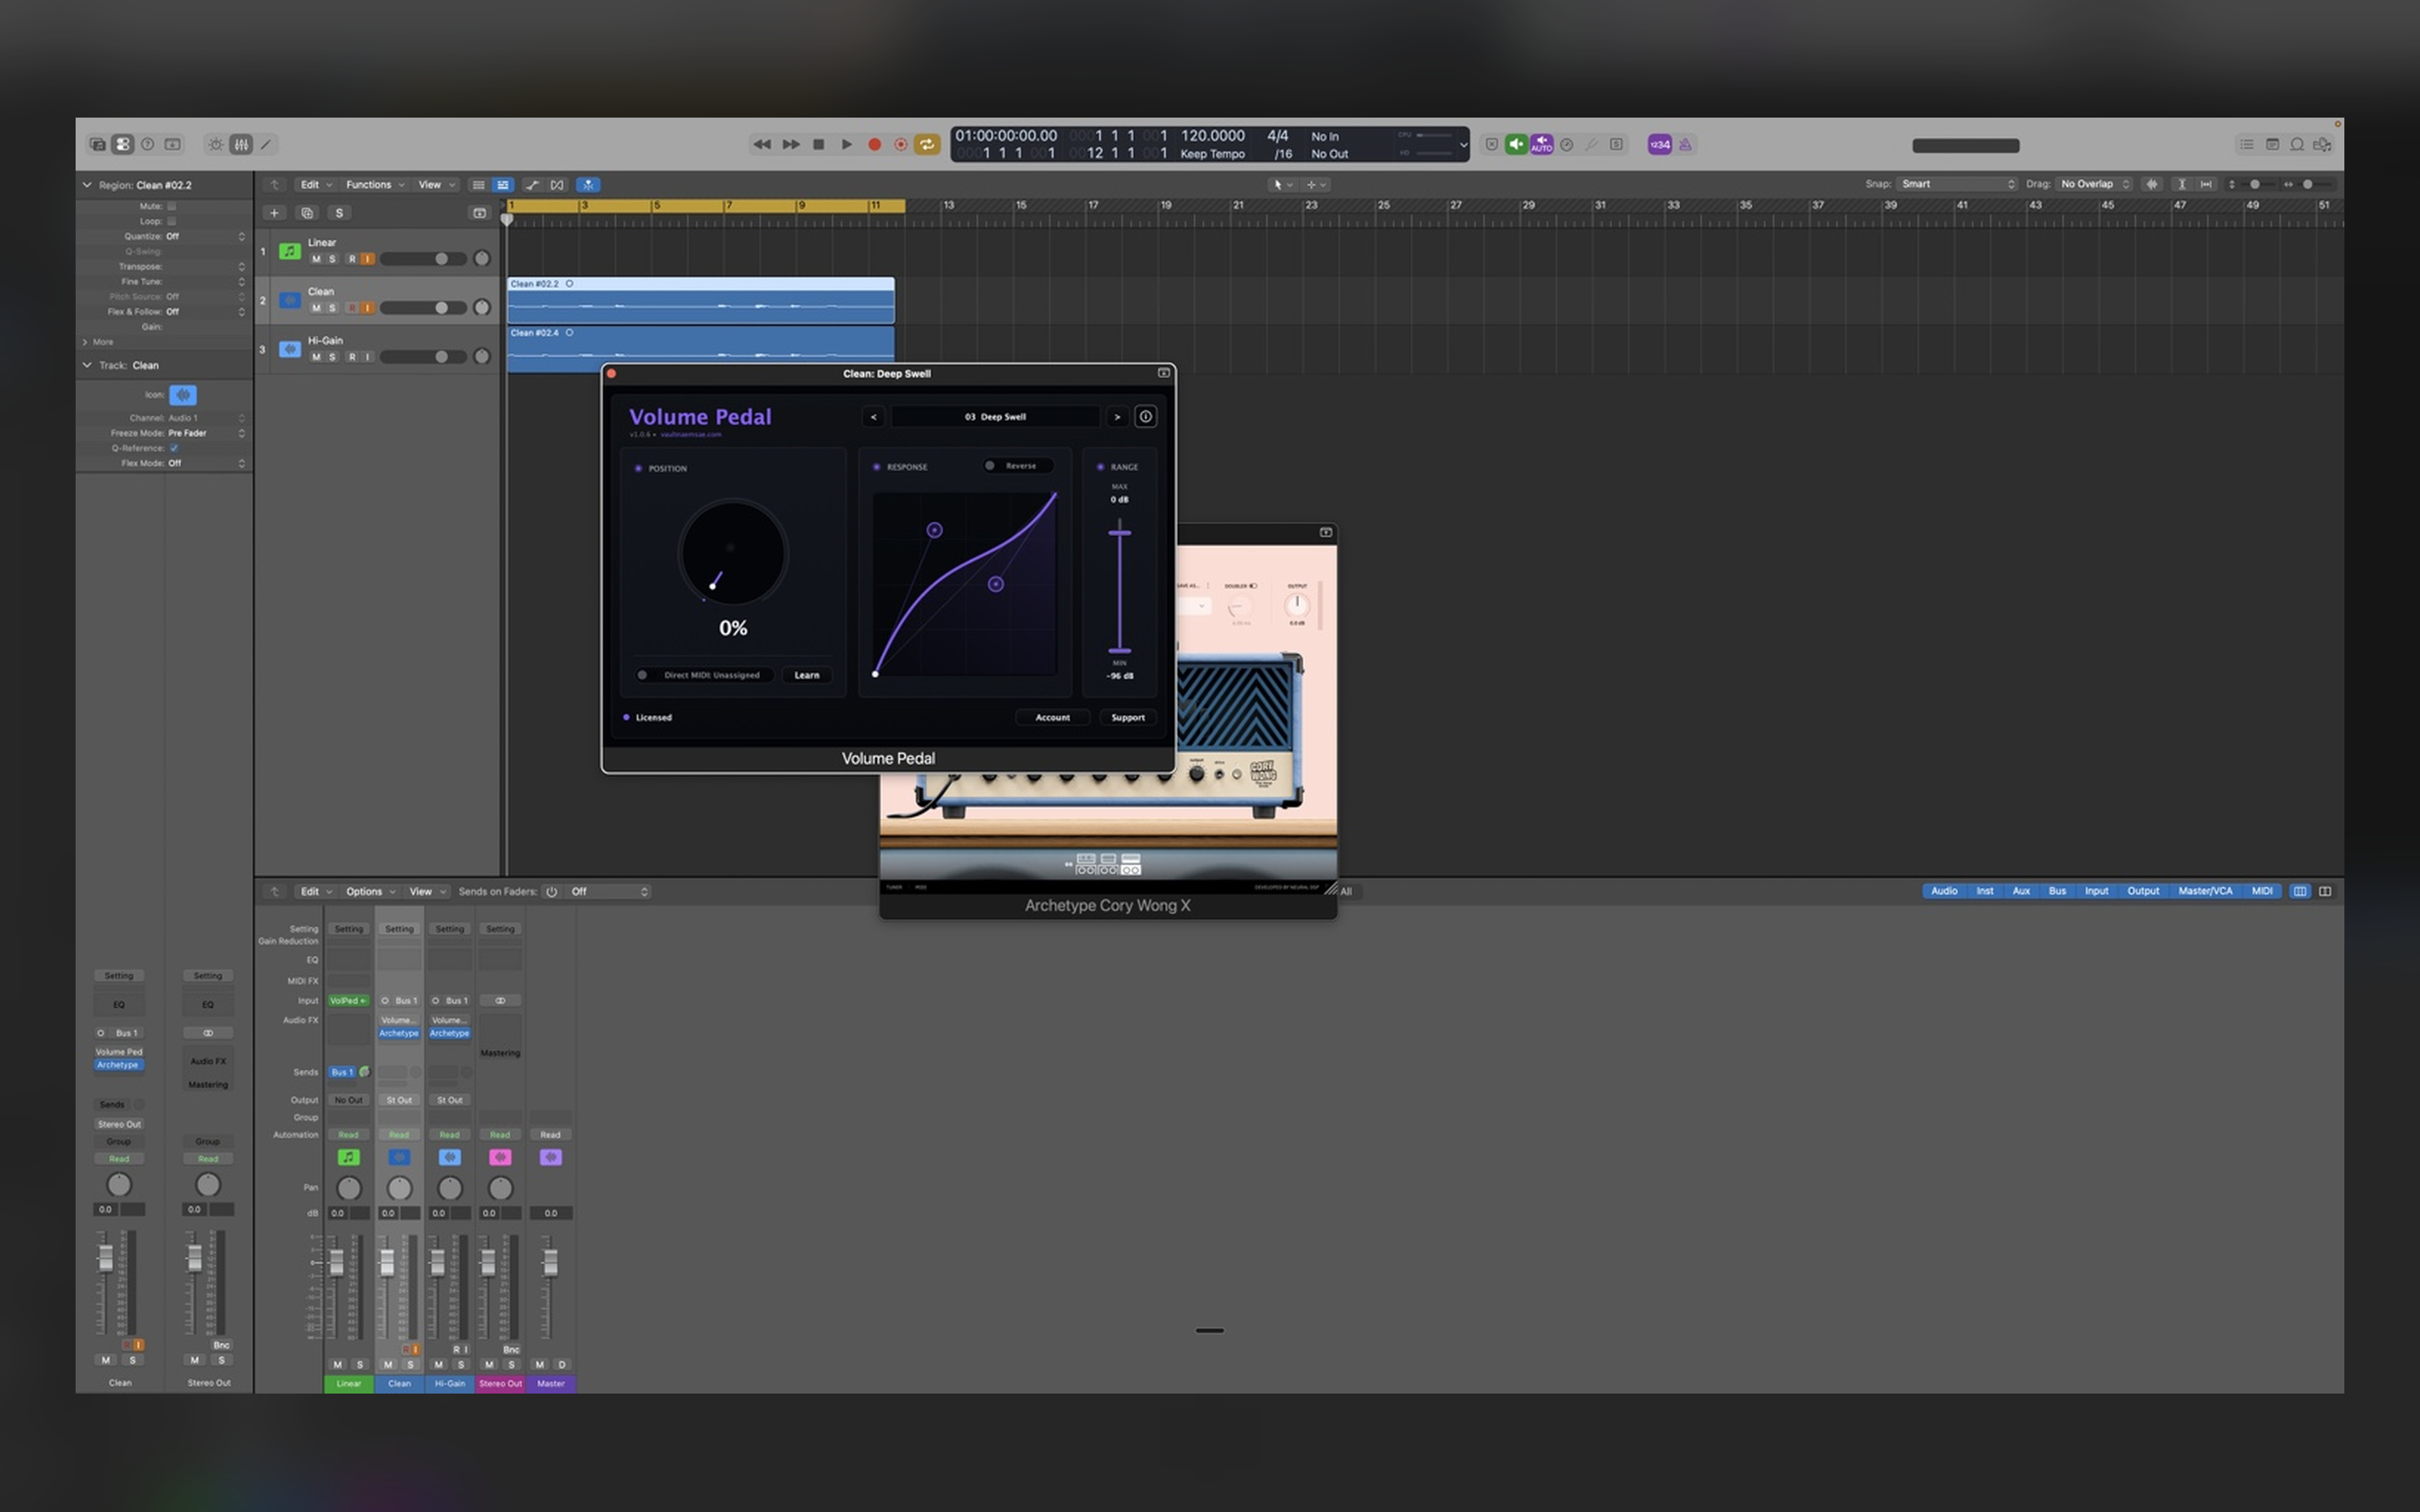Click the Rewind transport button
This screenshot has width=2420, height=1512.
click(762, 144)
